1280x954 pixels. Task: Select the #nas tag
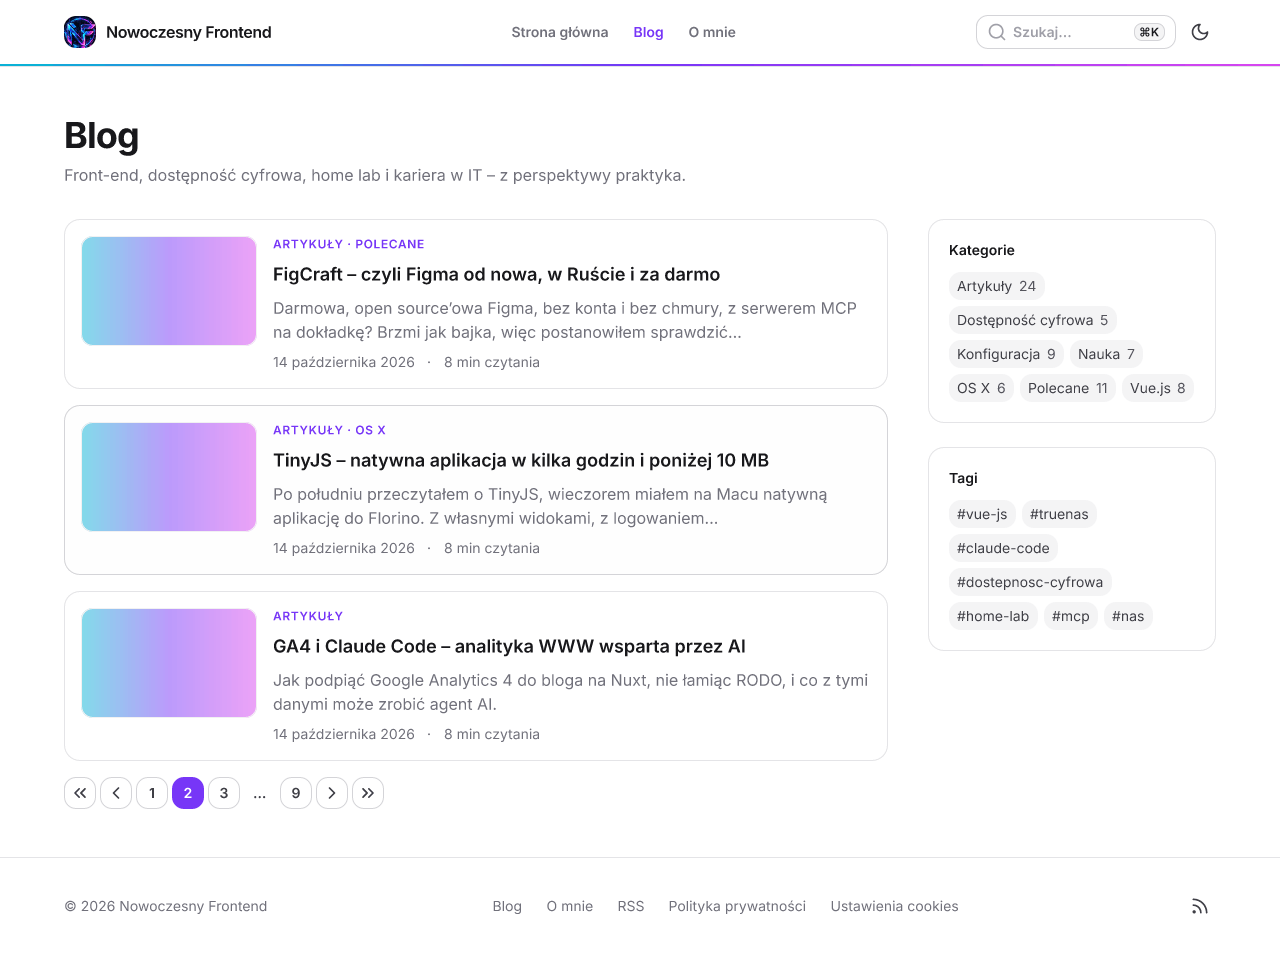(1128, 616)
